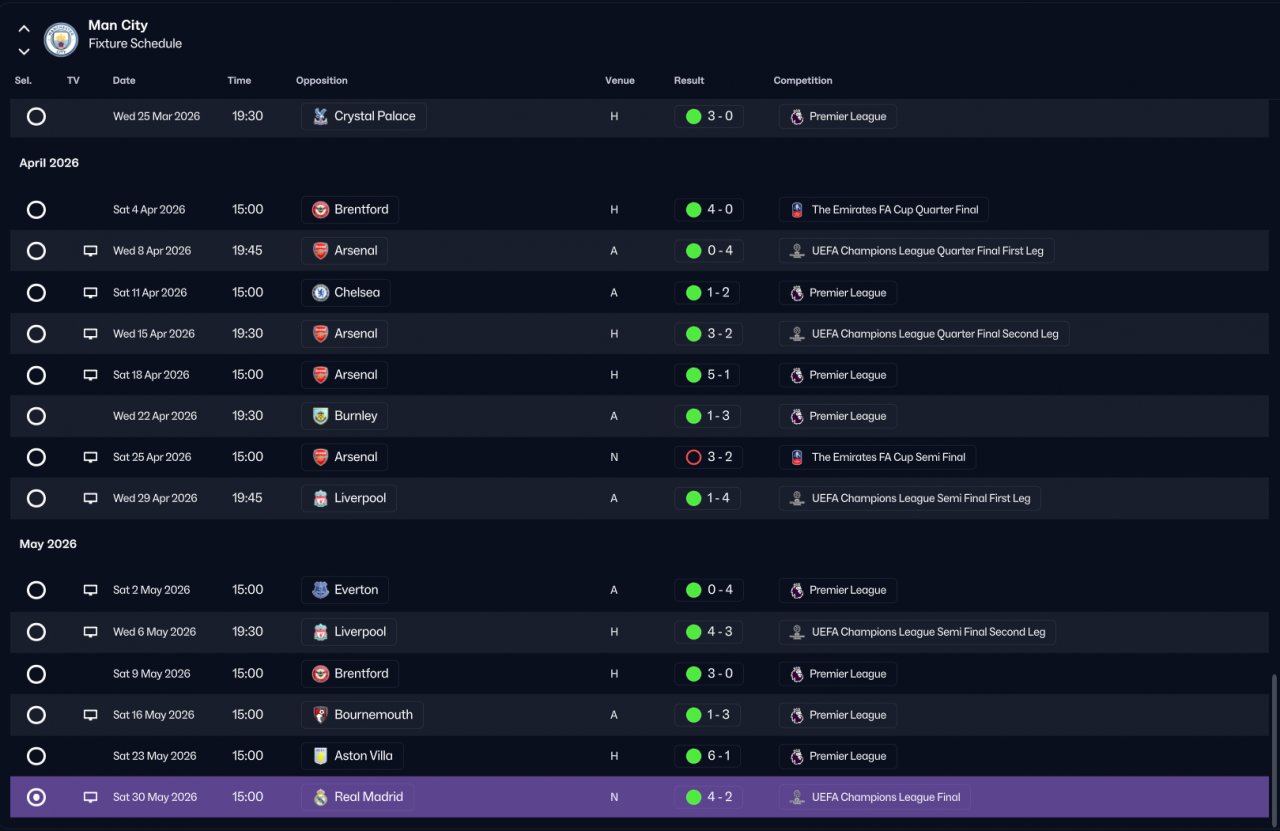Click Premier League icon in Burnley row

click(797, 416)
